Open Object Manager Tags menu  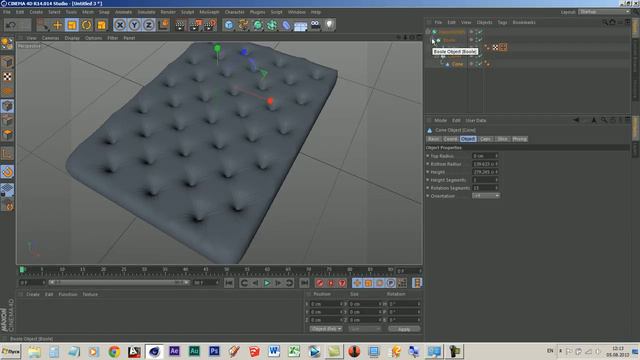502,22
